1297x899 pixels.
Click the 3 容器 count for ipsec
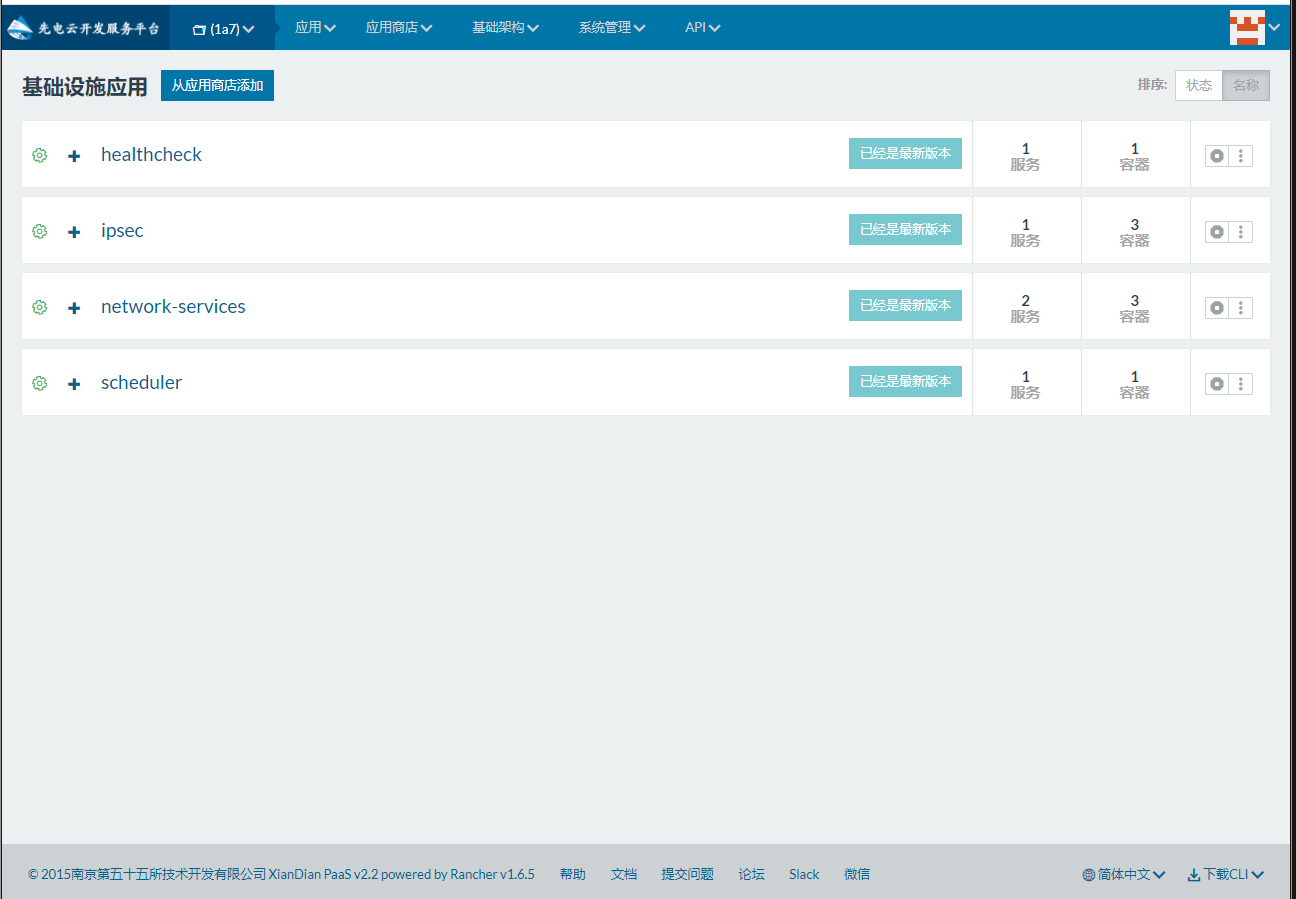[x=1135, y=232]
